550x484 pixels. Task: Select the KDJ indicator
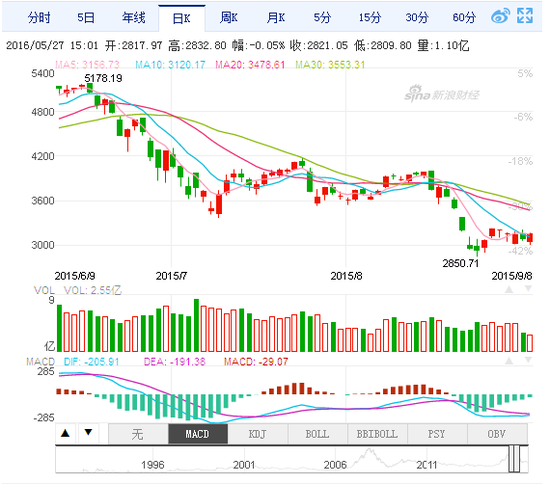(258, 434)
